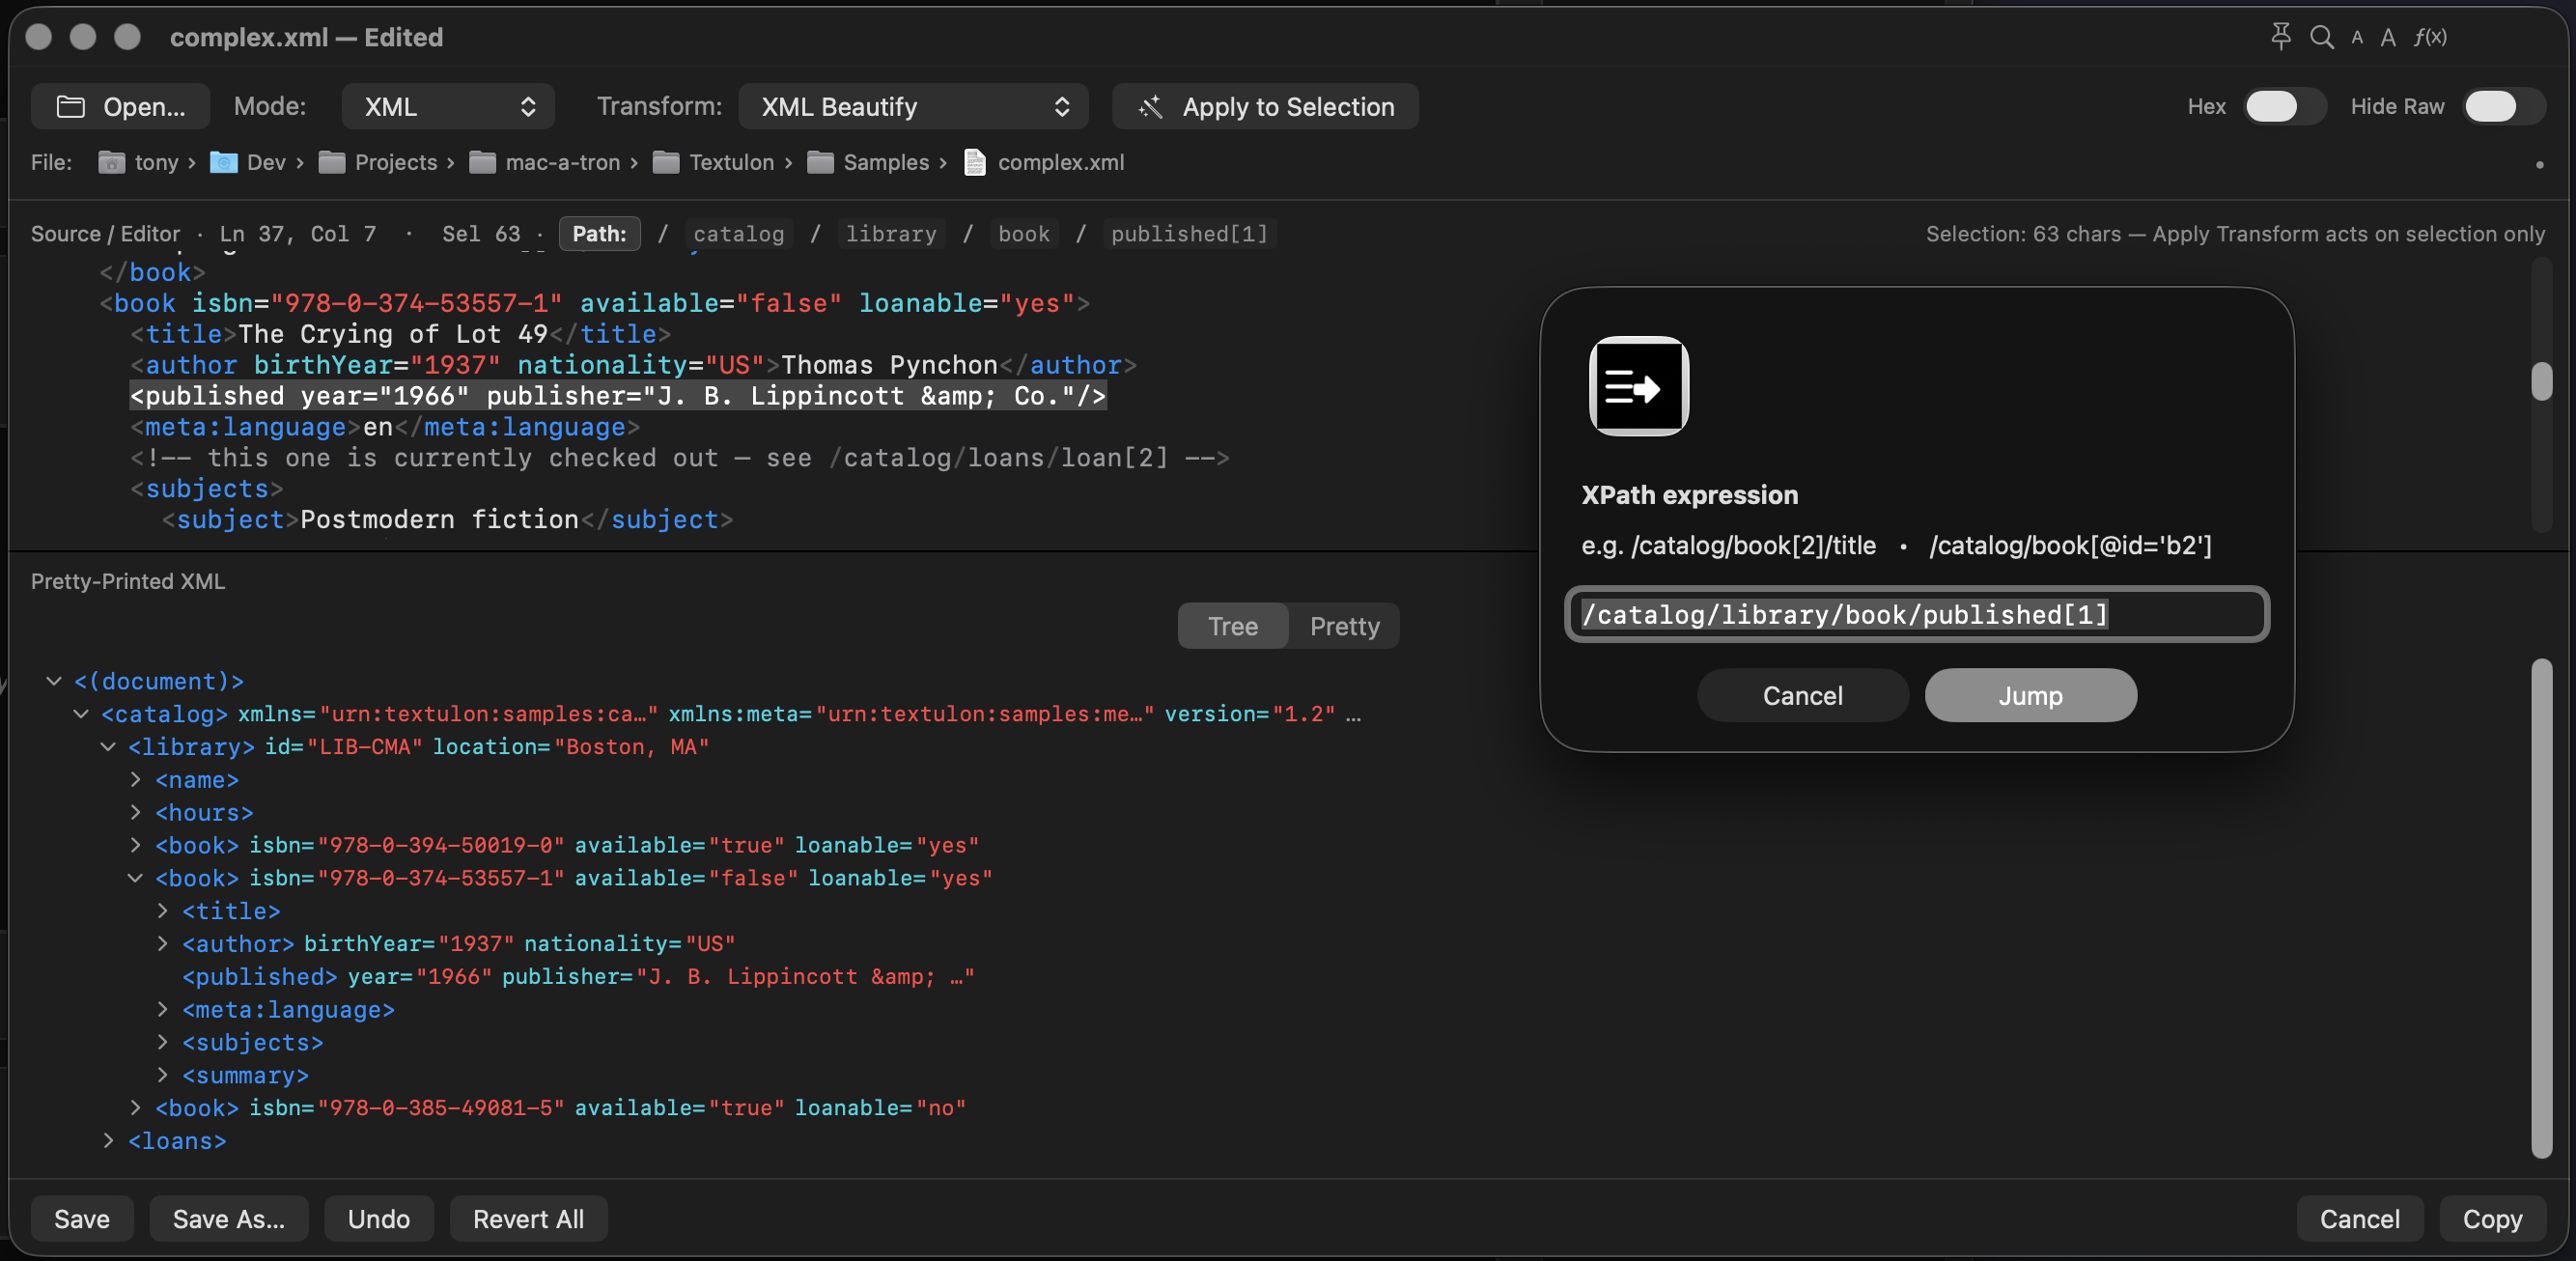
Task: Open the f(x) functions icon
Action: coord(2430,37)
